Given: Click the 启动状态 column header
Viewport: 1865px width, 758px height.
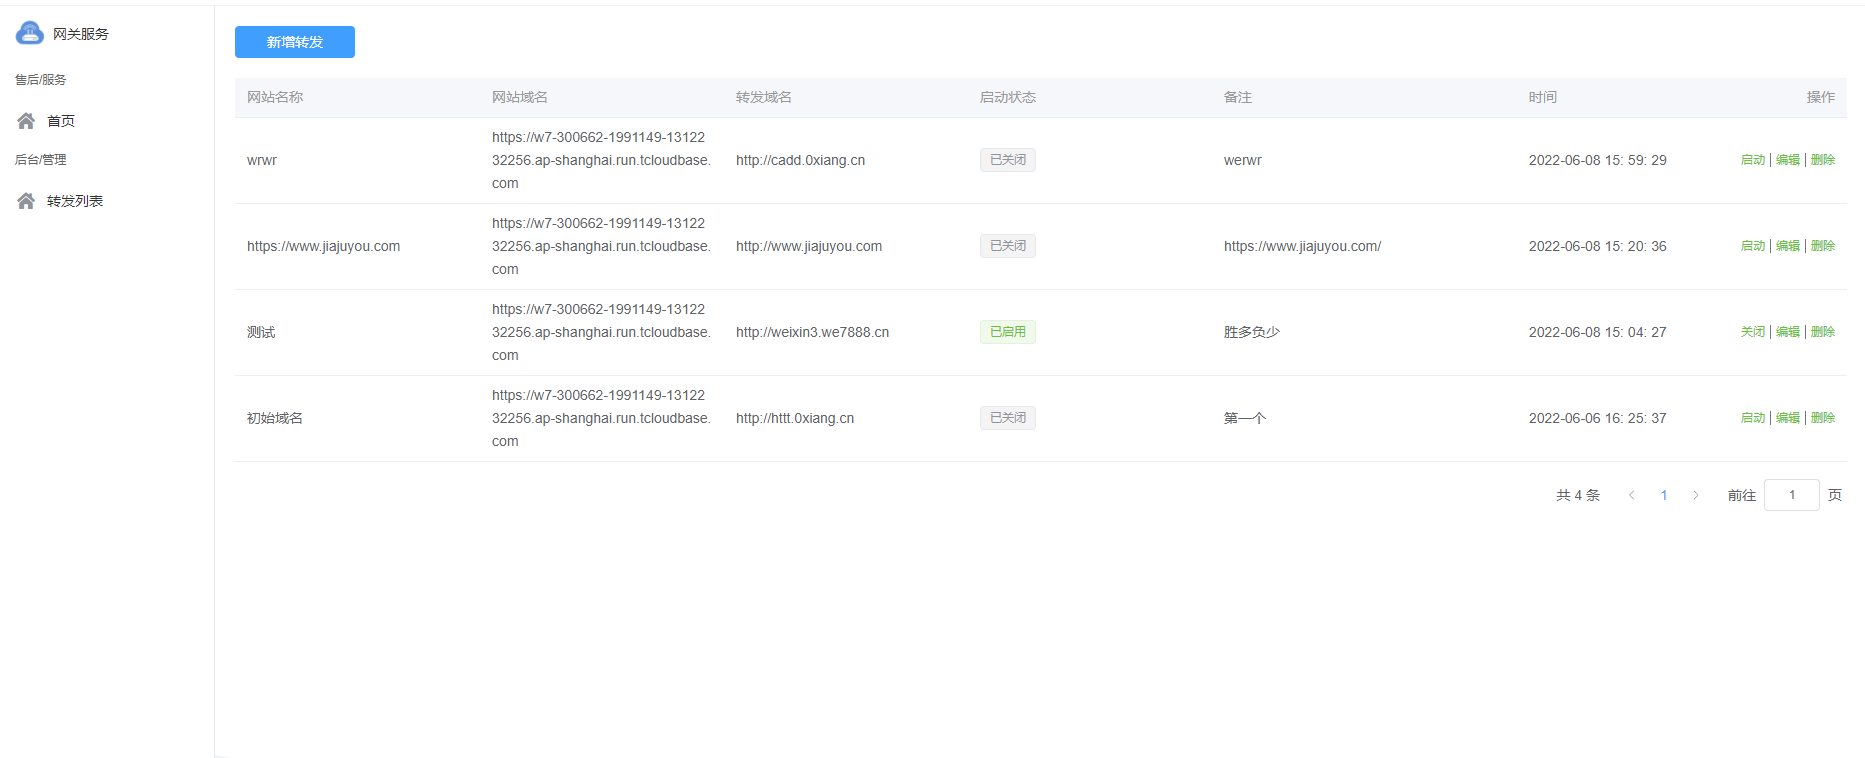Looking at the screenshot, I should pyautogui.click(x=1008, y=97).
